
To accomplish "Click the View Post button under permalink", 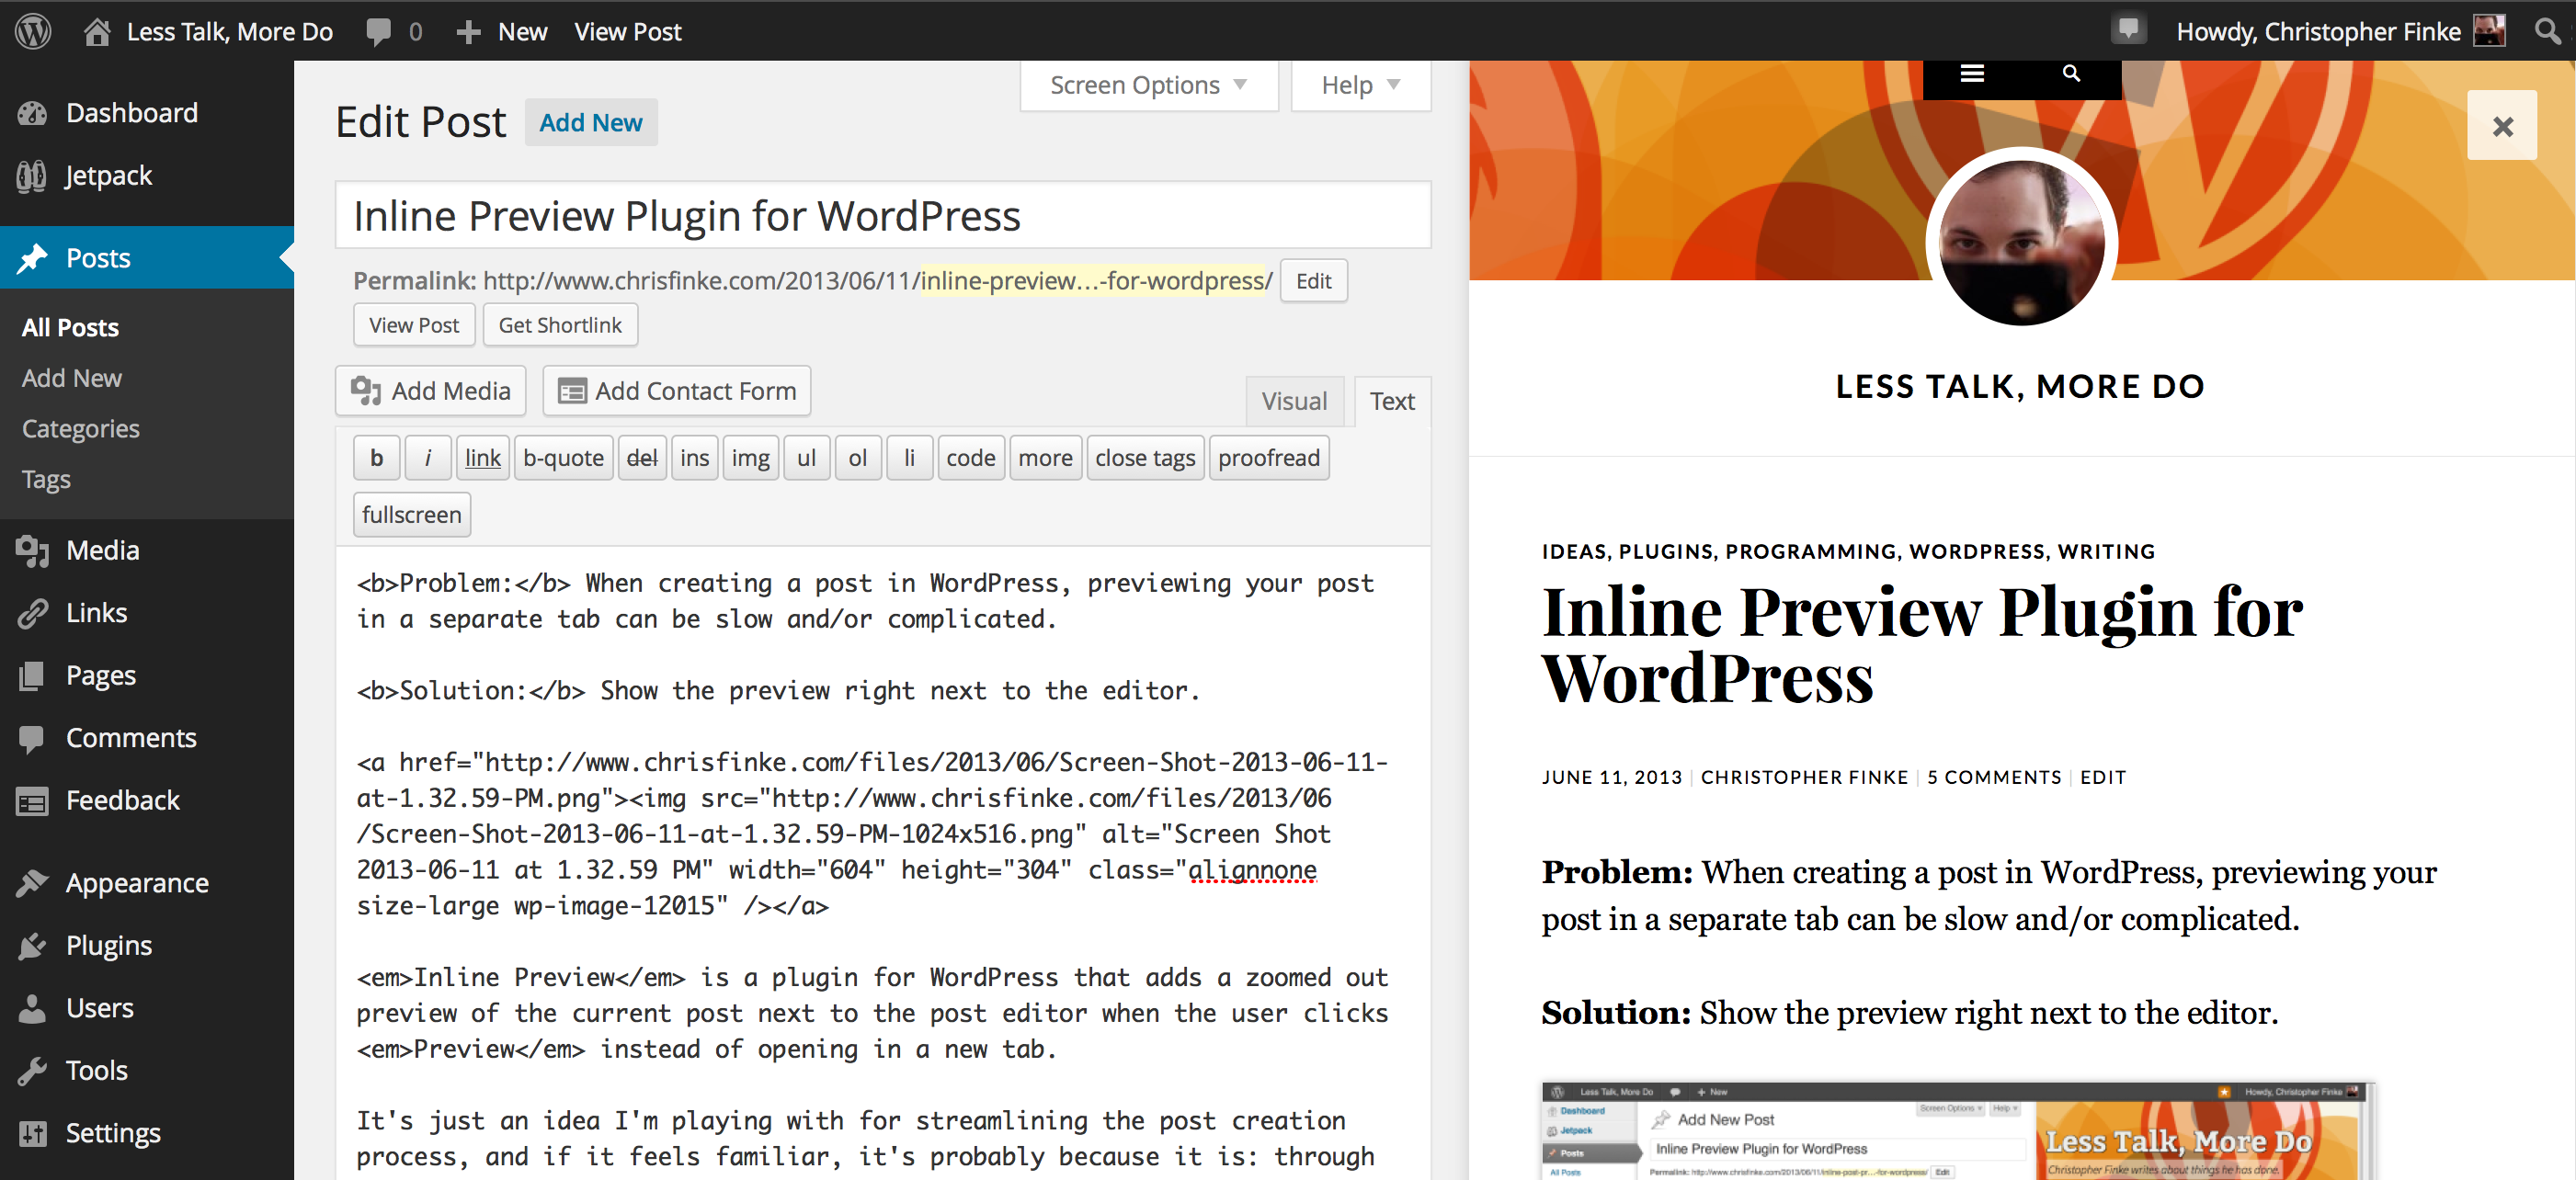I will (414, 325).
